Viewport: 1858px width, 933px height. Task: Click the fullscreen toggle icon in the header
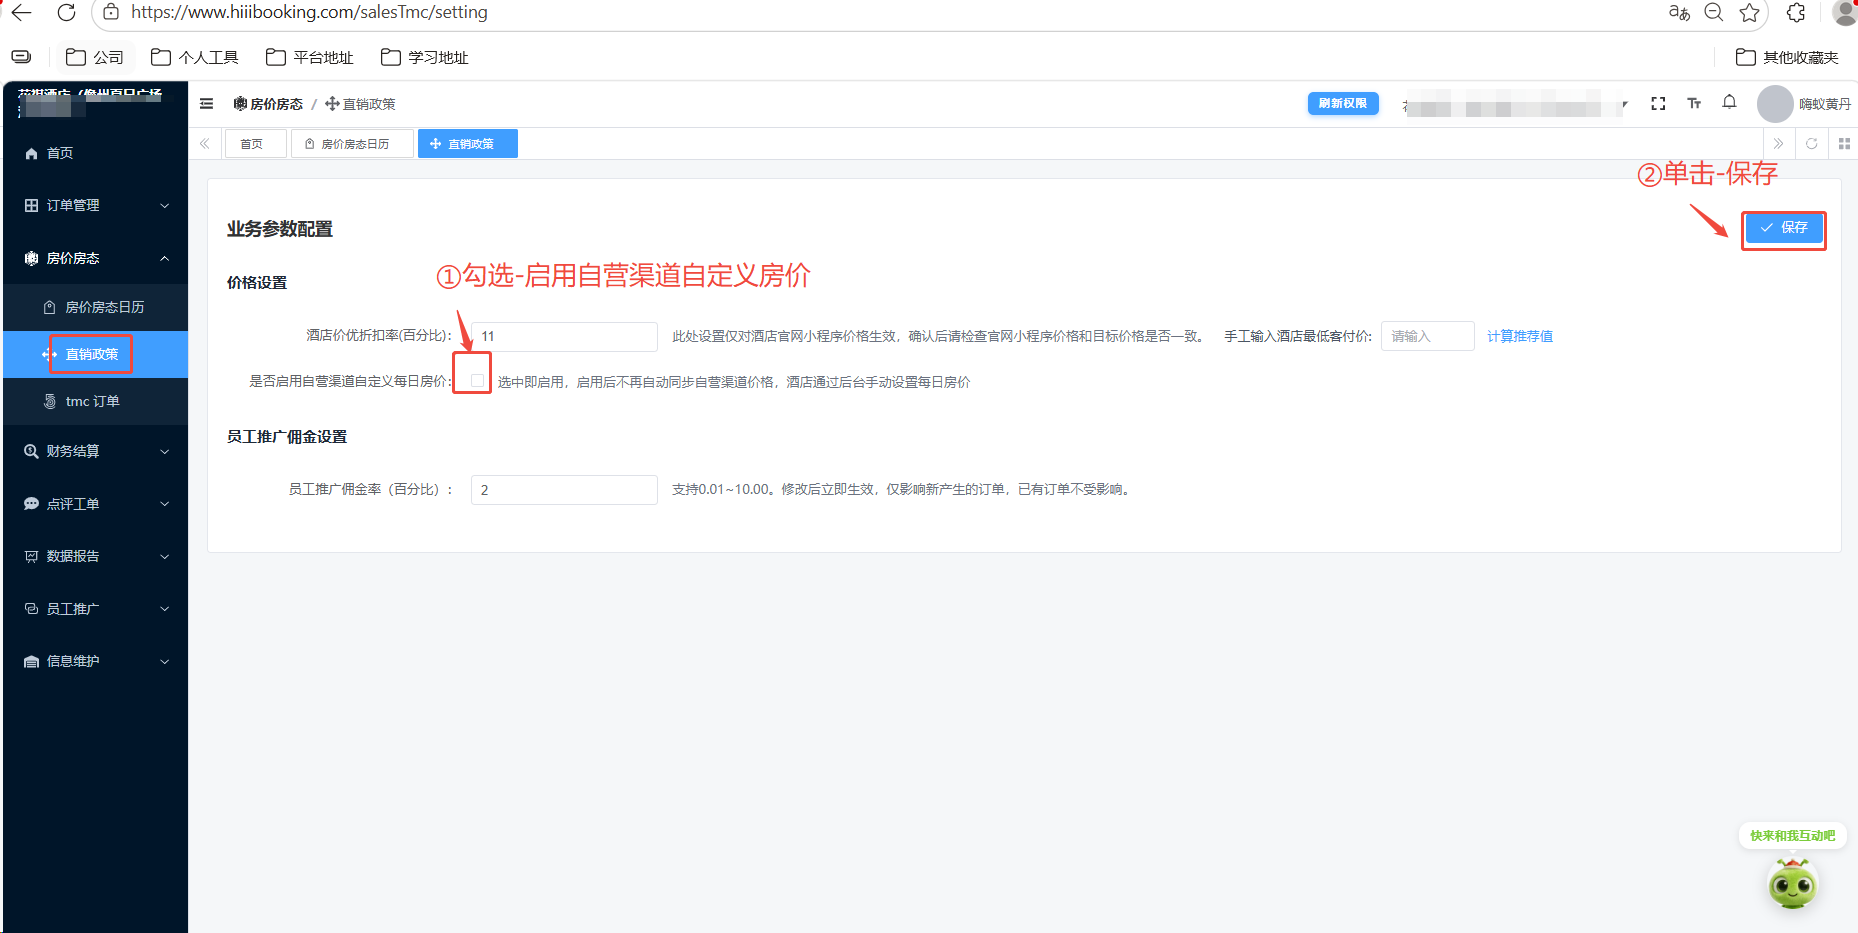[1658, 103]
